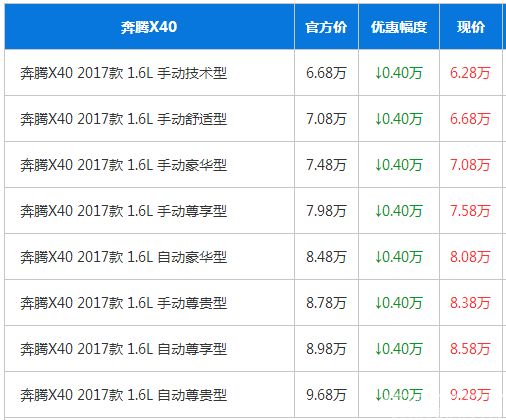Click the 9.68万 official price cell

326,395
